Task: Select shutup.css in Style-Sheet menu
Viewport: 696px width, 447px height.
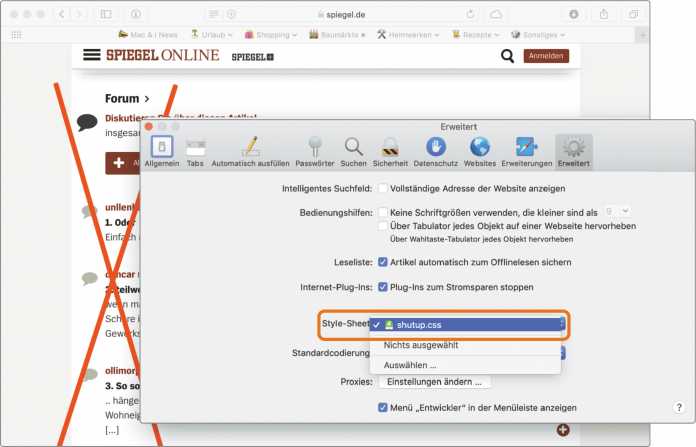Action: click(x=465, y=324)
